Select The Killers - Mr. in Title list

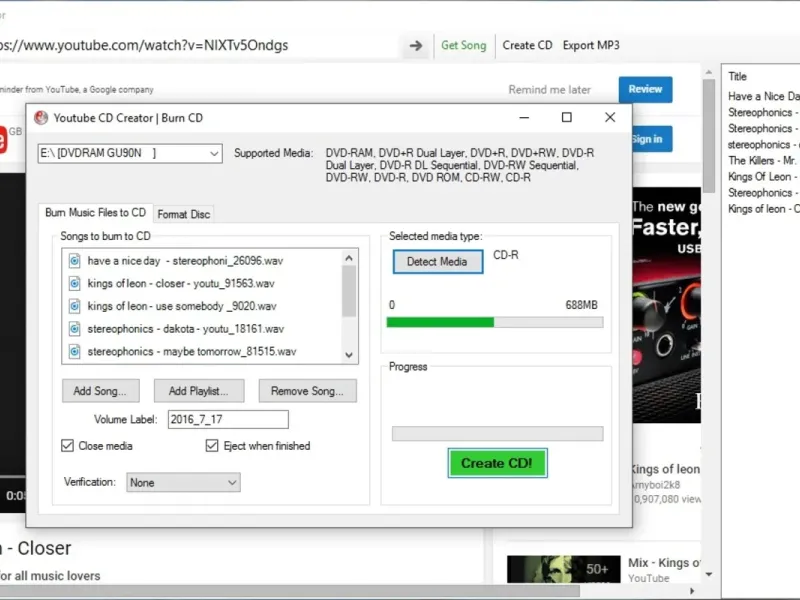coord(762,161)
